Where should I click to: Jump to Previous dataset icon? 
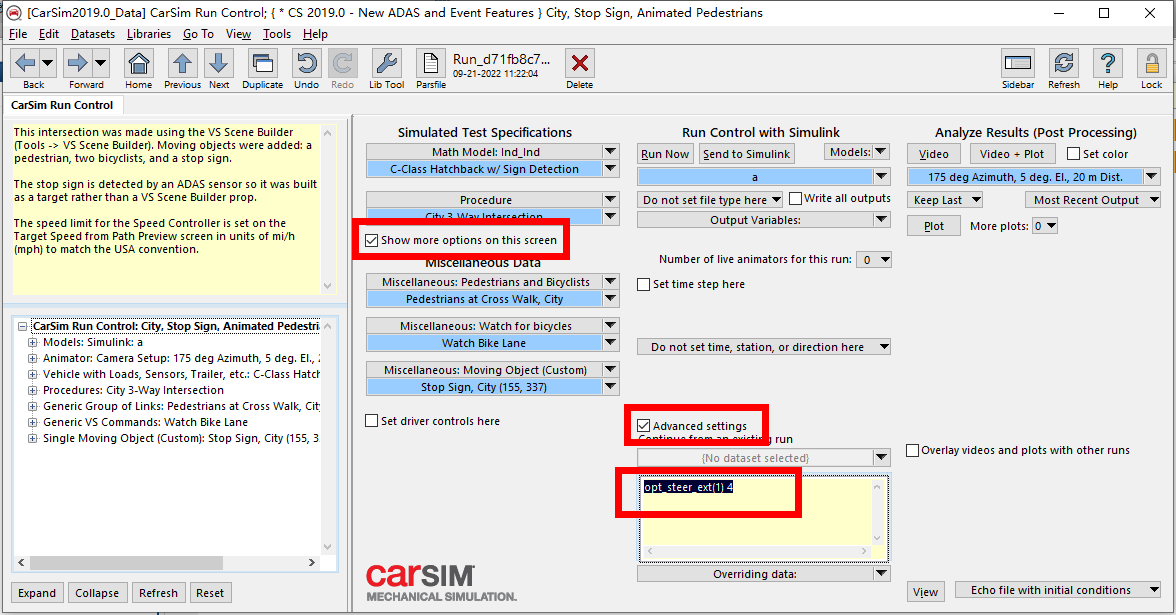point(182,63)
